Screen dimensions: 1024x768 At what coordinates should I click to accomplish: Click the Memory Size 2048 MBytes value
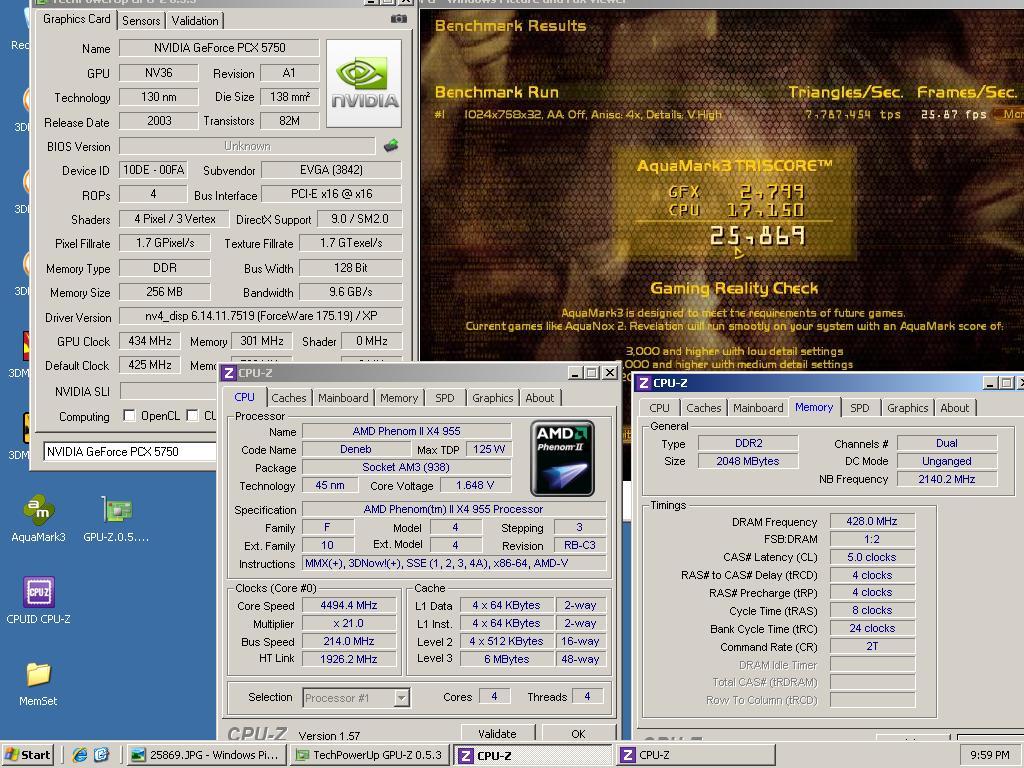(748, 461)
